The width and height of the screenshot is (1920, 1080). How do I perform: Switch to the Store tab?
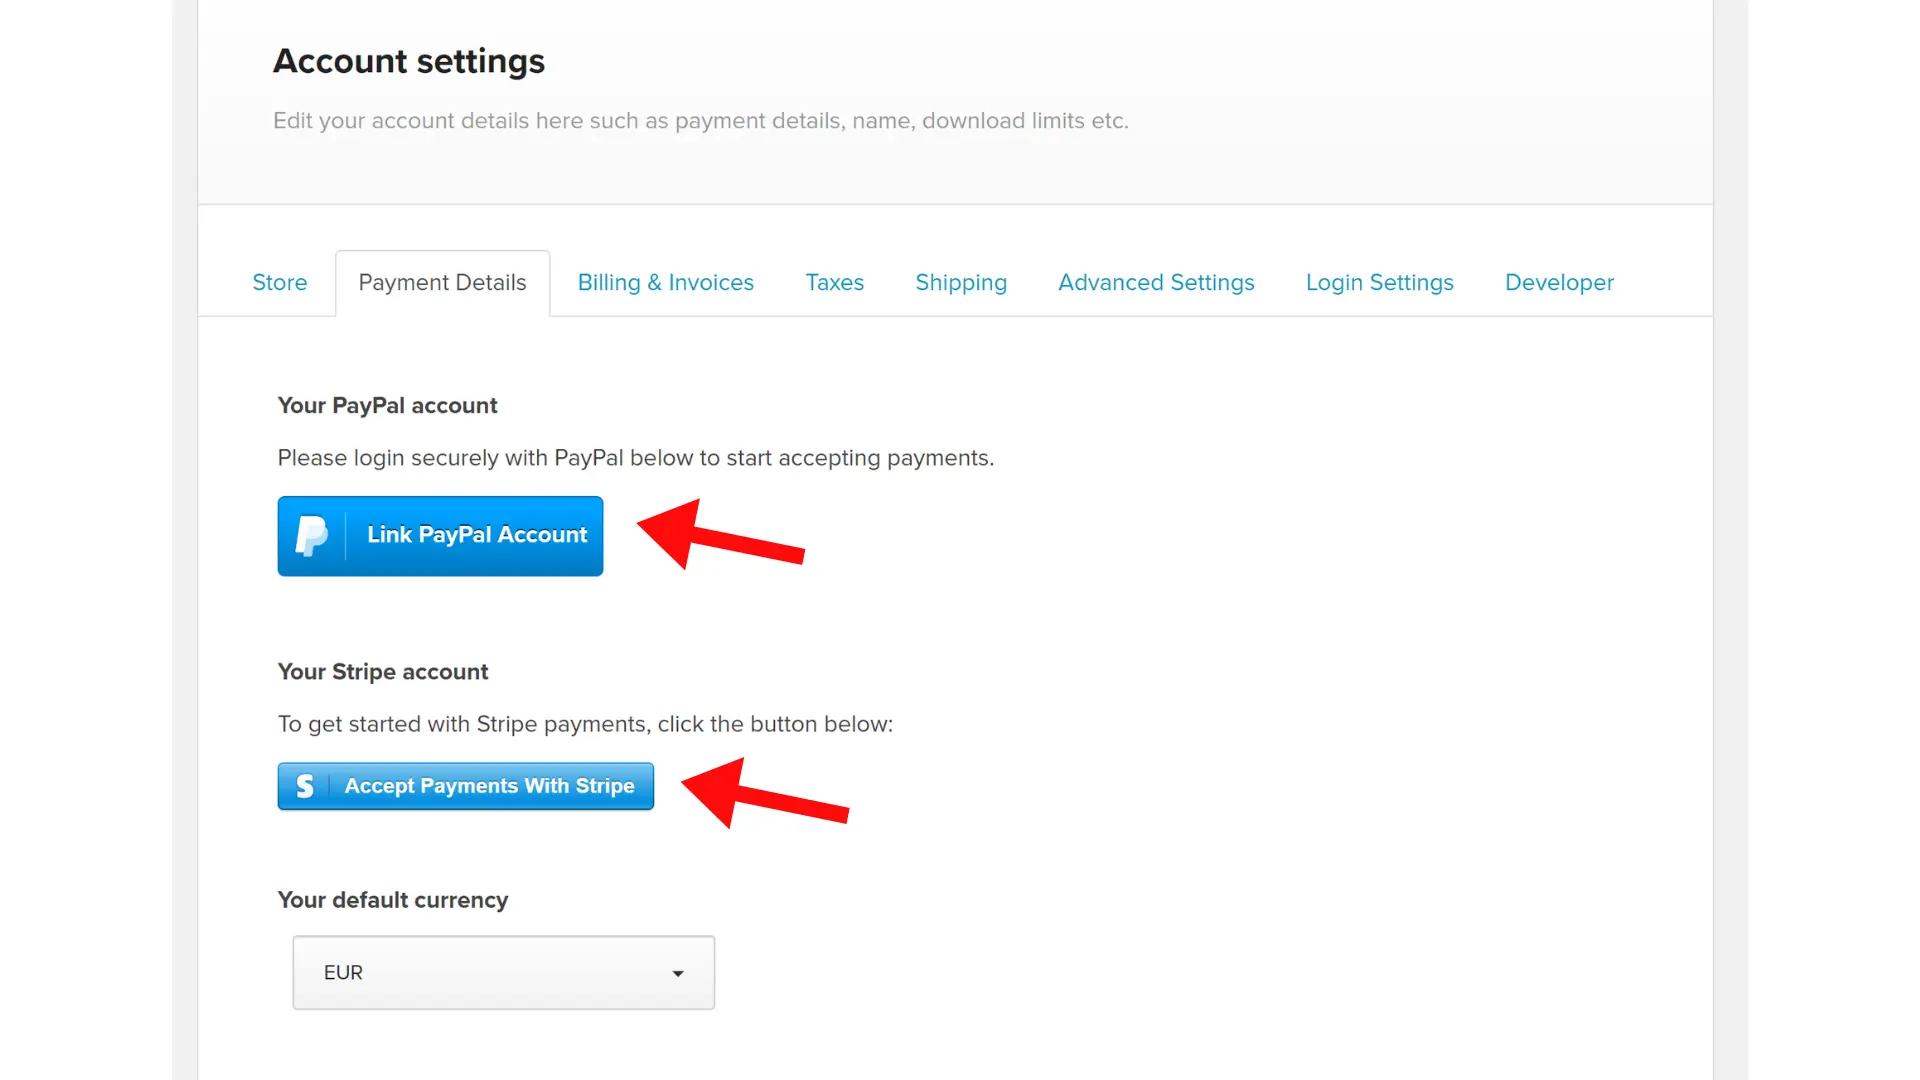(279, 283)
